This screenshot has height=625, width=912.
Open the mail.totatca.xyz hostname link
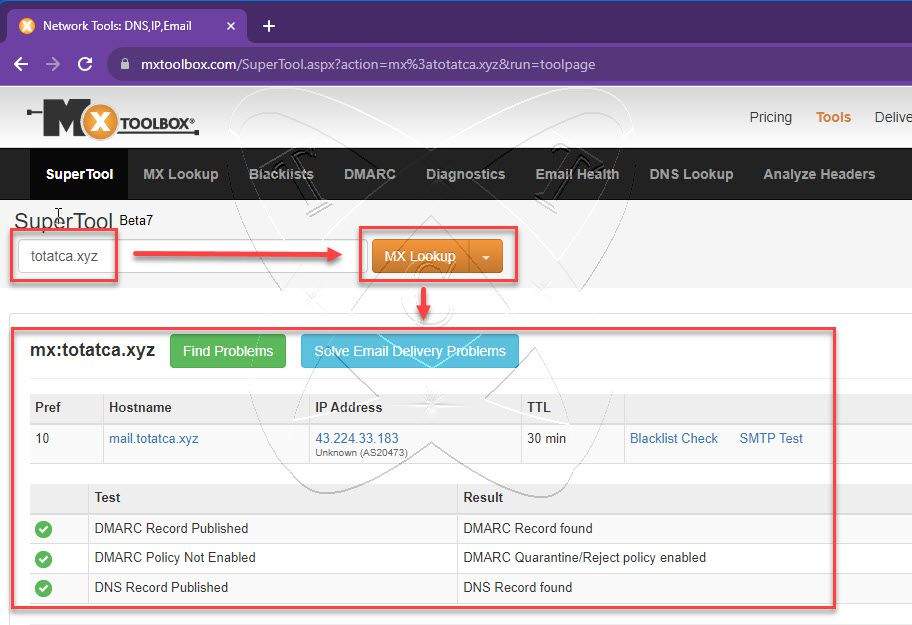pos(154,438)
